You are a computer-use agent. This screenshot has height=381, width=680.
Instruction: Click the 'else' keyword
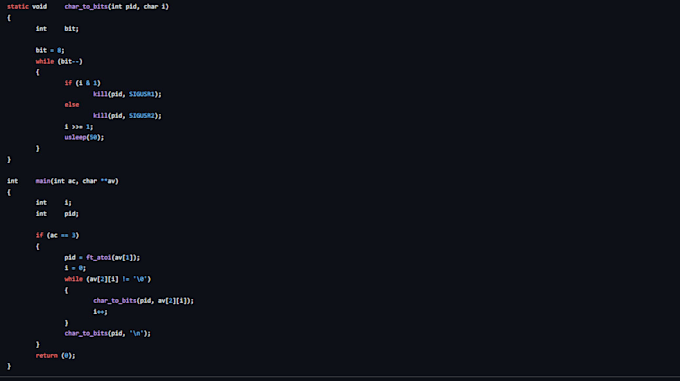72,105
